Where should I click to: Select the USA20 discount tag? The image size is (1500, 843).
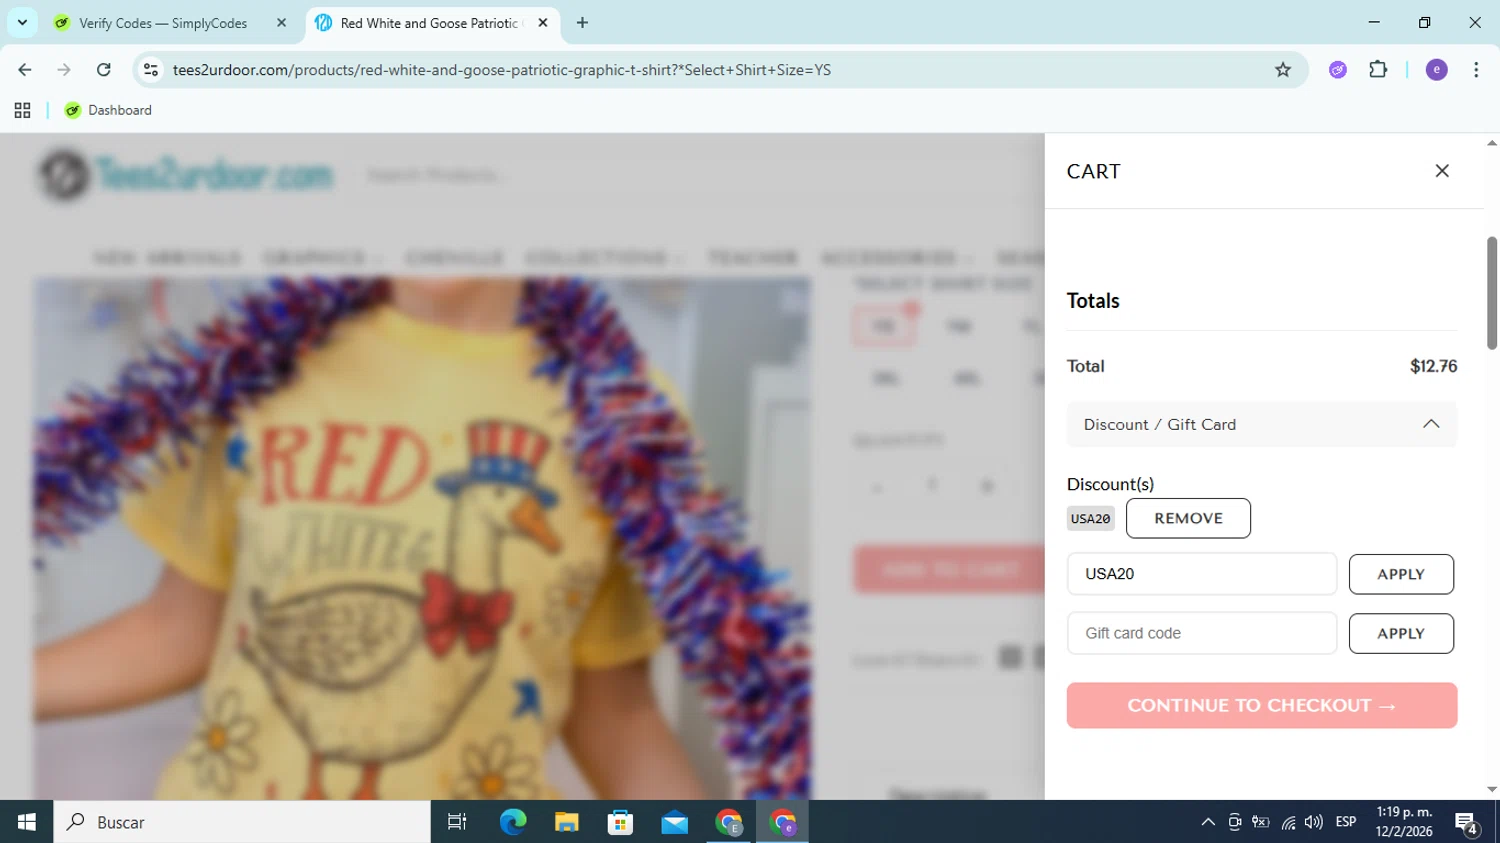point(1090,518)
